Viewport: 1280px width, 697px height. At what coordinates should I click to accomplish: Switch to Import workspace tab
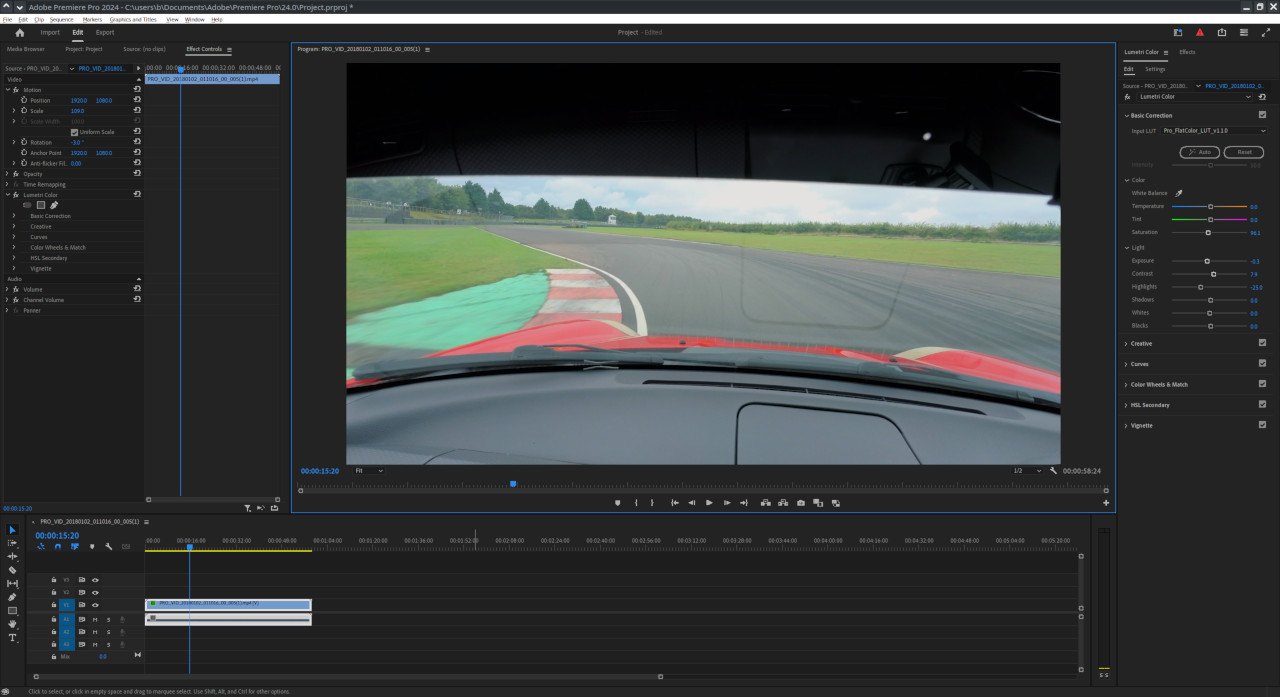pyautogui.click(x=50, y=32)
